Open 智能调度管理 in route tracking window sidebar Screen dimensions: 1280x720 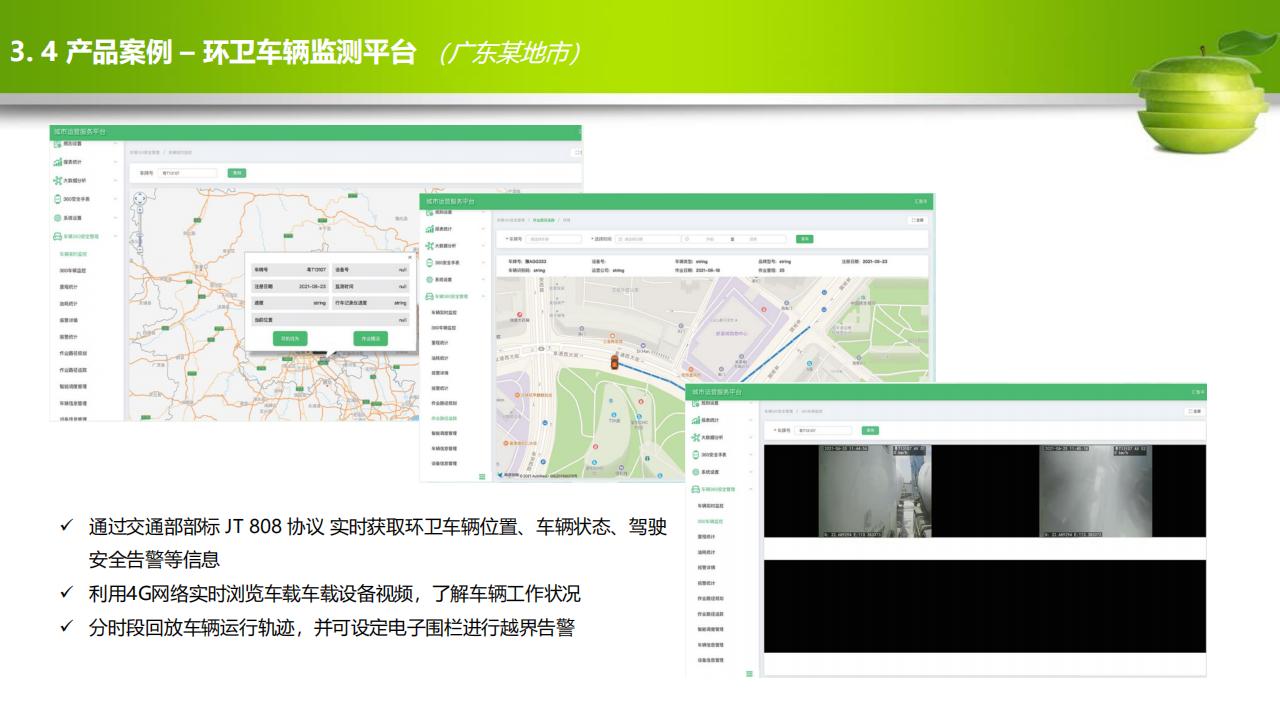444,433
